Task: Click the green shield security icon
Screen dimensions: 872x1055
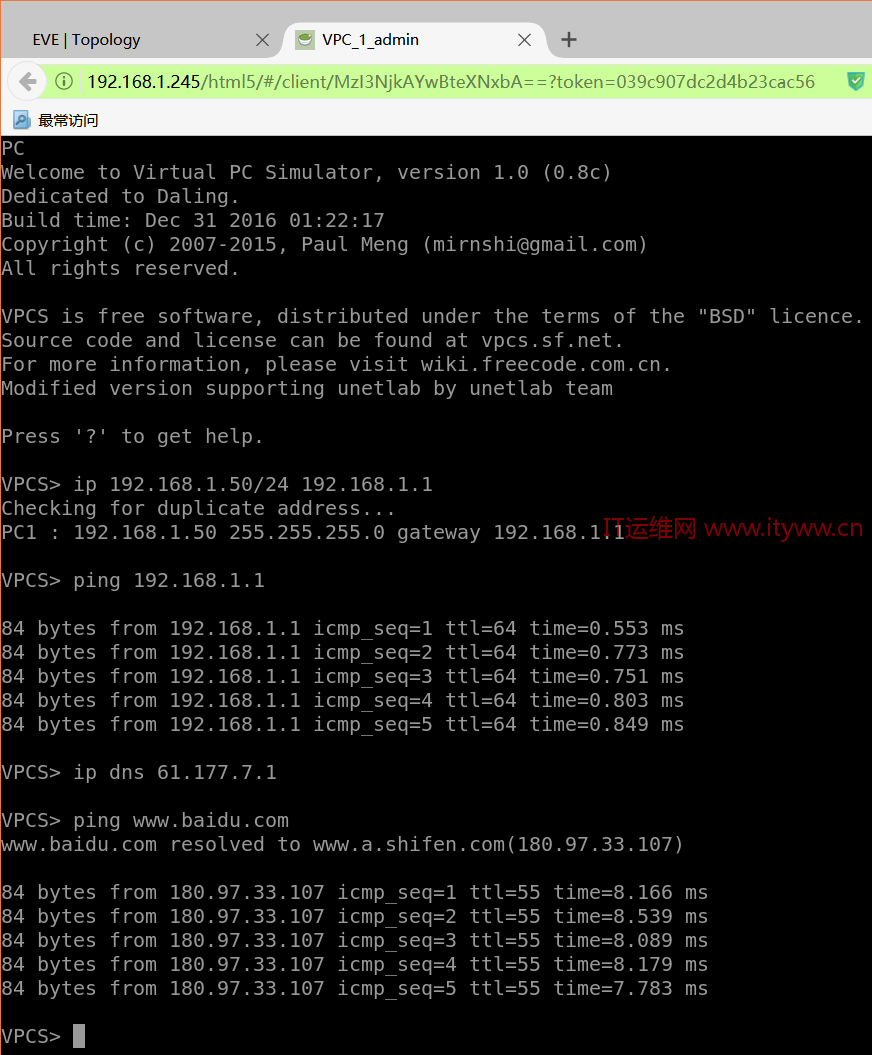Action: pyautogui.click(x=855, y=82)
